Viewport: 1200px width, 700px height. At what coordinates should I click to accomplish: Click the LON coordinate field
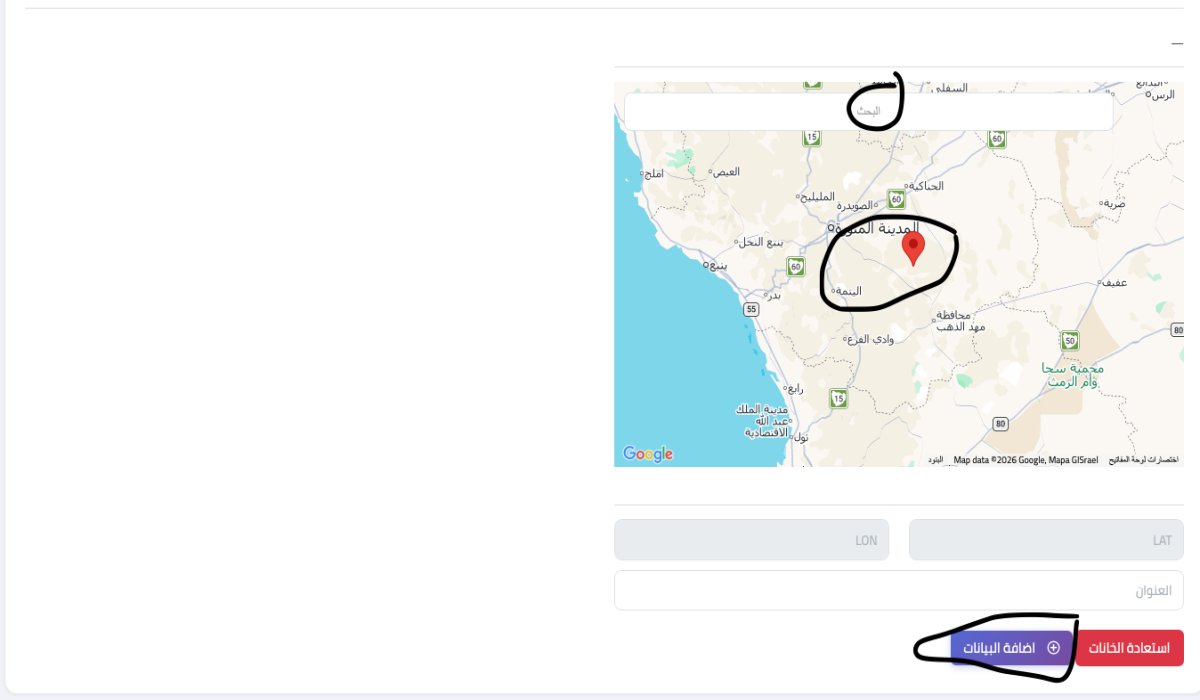751,540
